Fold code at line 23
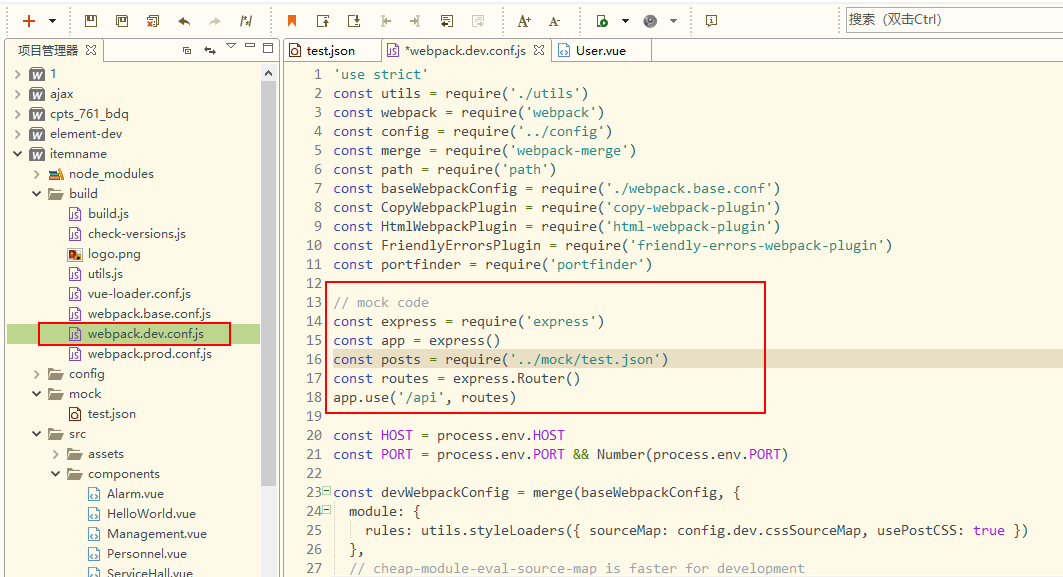This screenshot has width=1063, height=577. tap(326, 490)
